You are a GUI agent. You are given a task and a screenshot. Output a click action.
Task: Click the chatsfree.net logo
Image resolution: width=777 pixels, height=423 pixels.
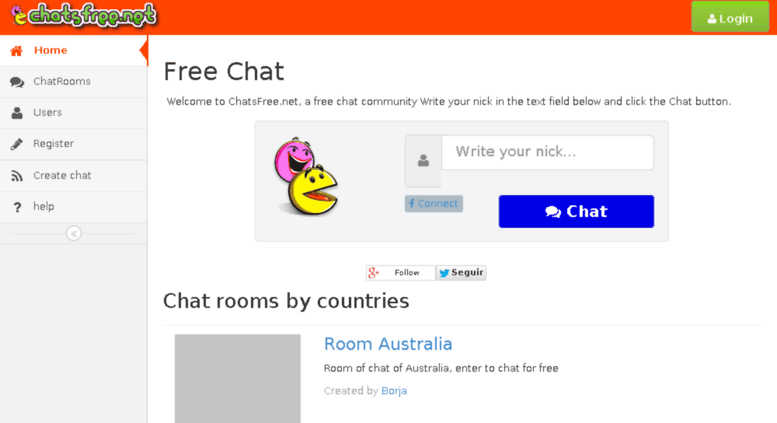point(84,15)
